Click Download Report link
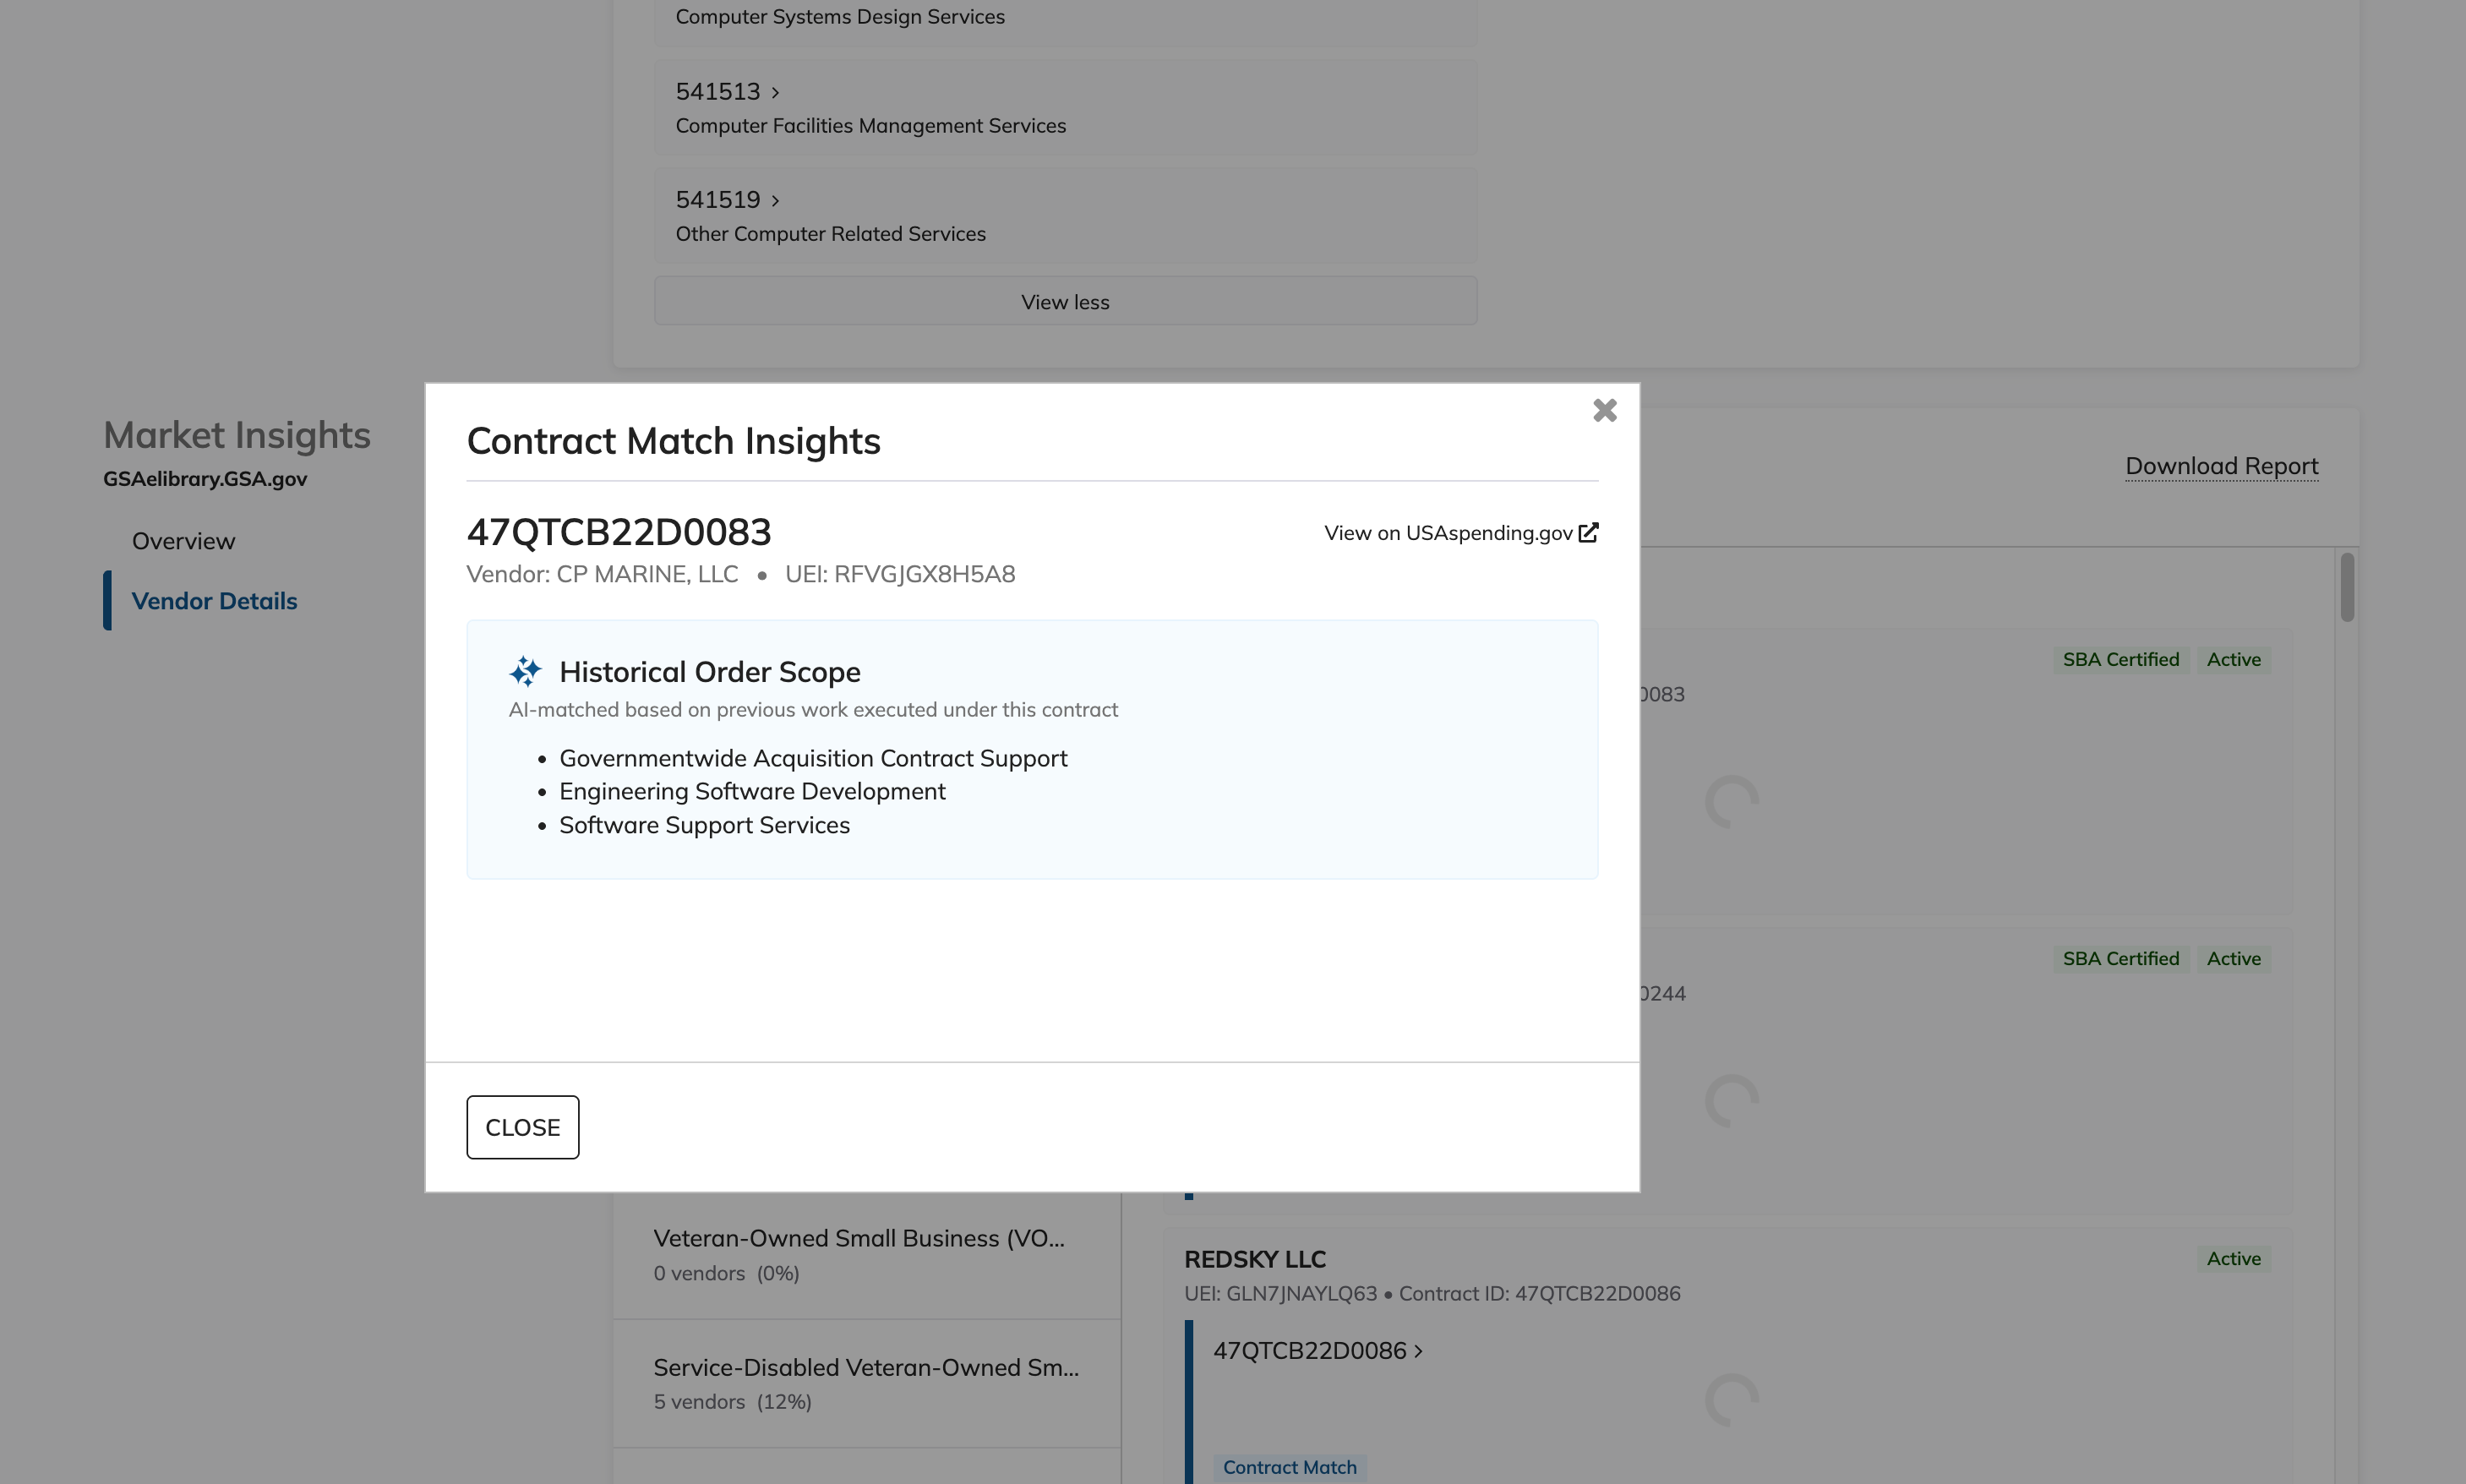Image resolution: width=2466 pixels, height=1484 pixels. pyautogui.click(x=2221, y=466)
